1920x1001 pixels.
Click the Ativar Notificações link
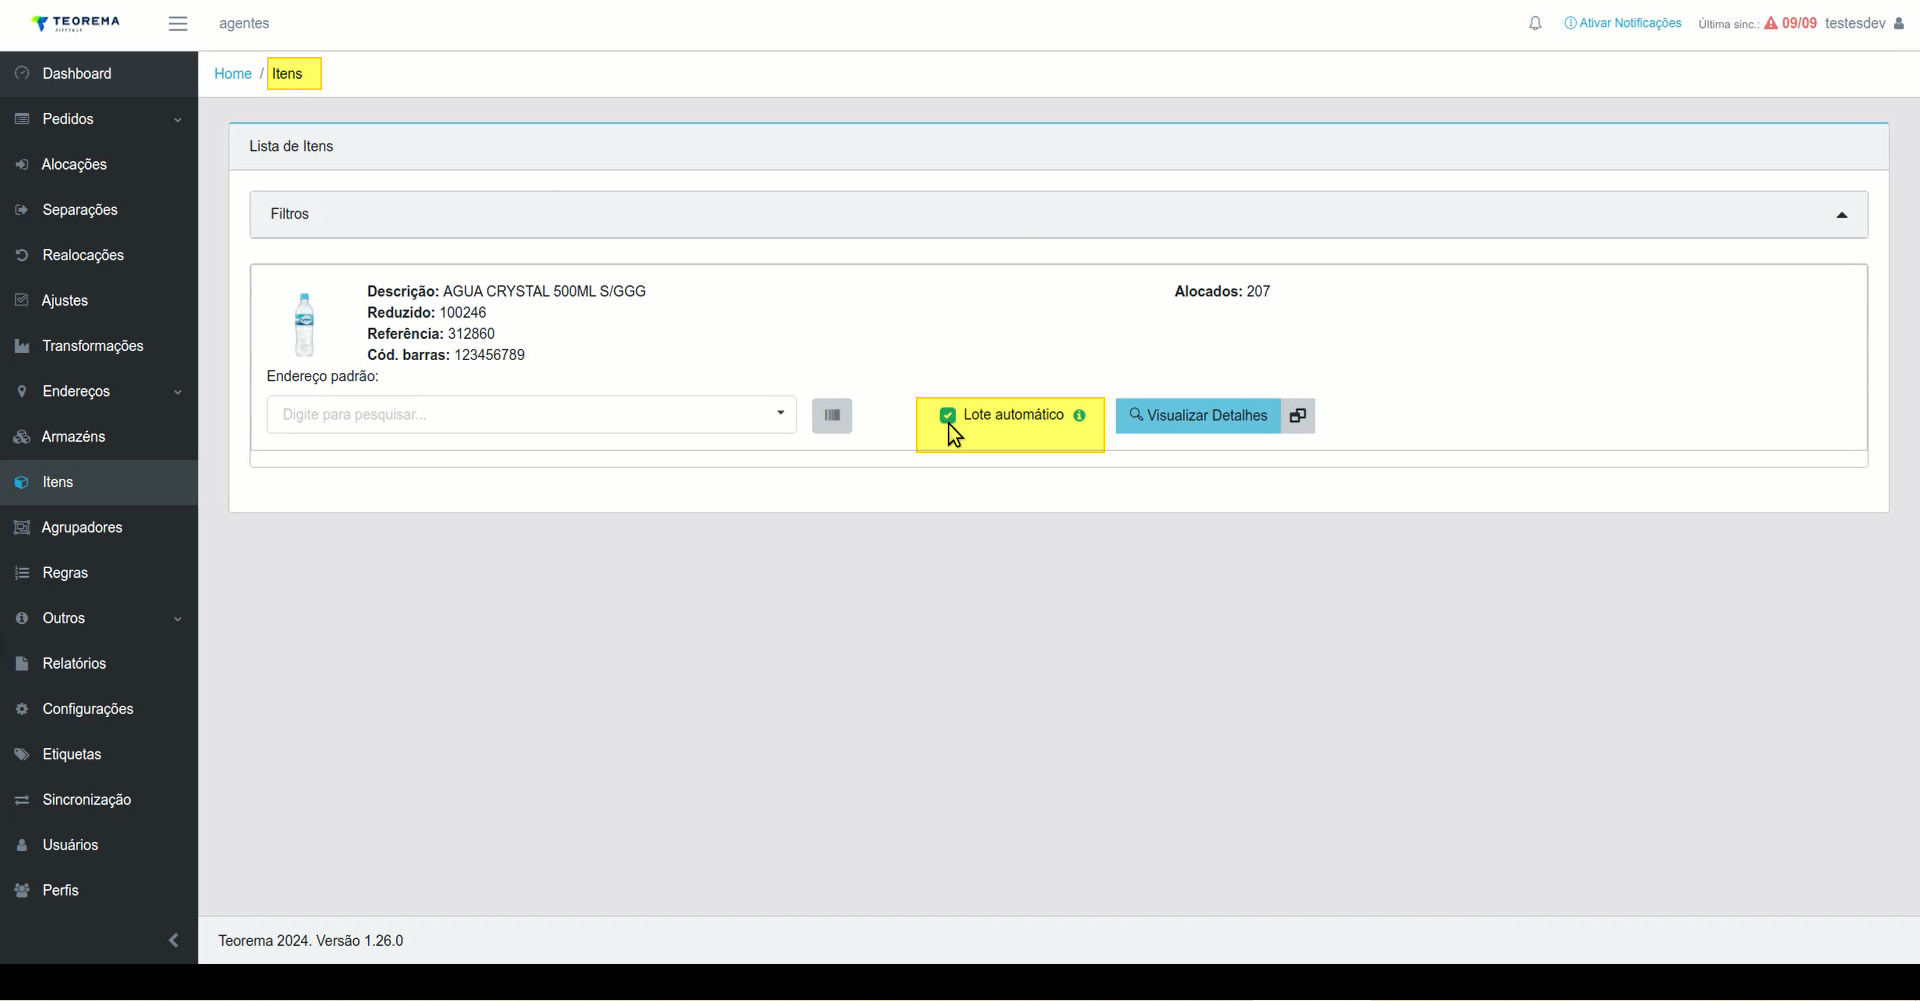coord(1623,23)
